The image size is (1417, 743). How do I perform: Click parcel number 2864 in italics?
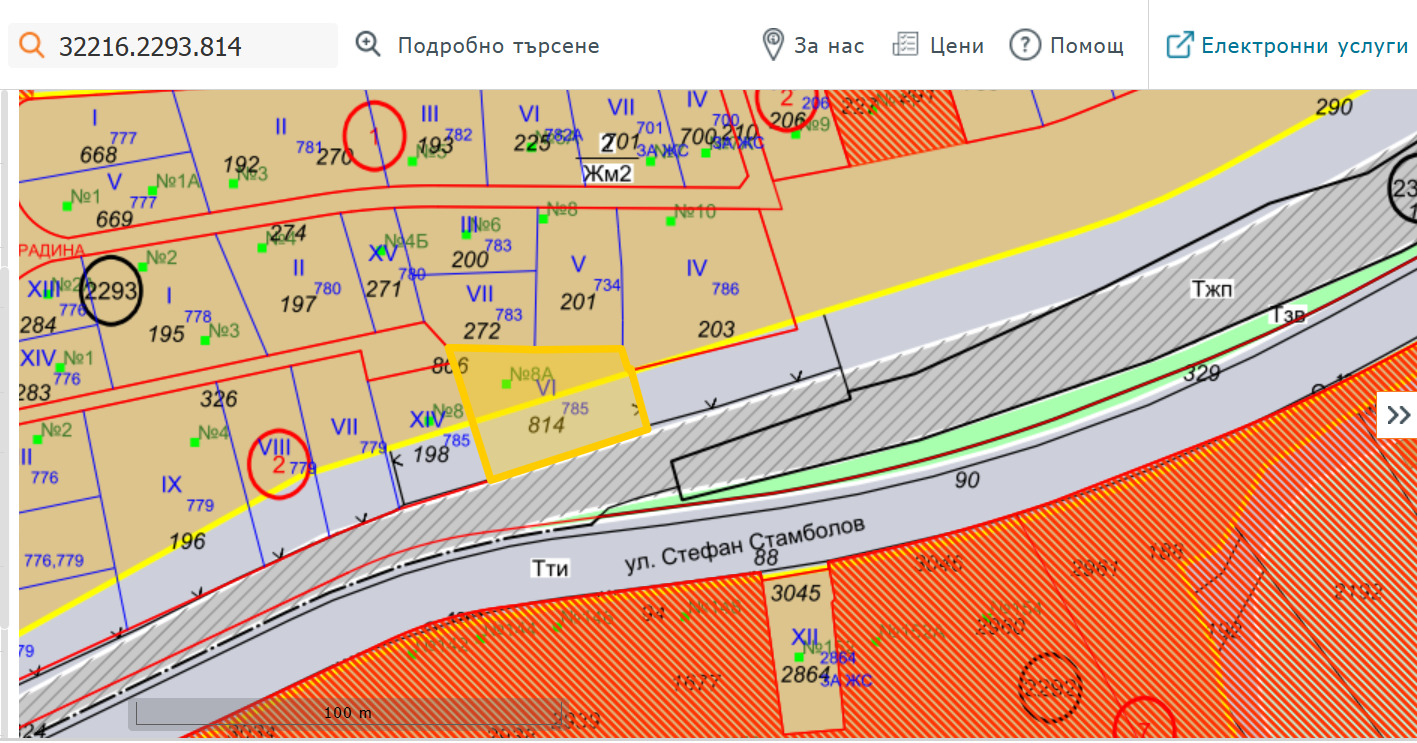805,673
